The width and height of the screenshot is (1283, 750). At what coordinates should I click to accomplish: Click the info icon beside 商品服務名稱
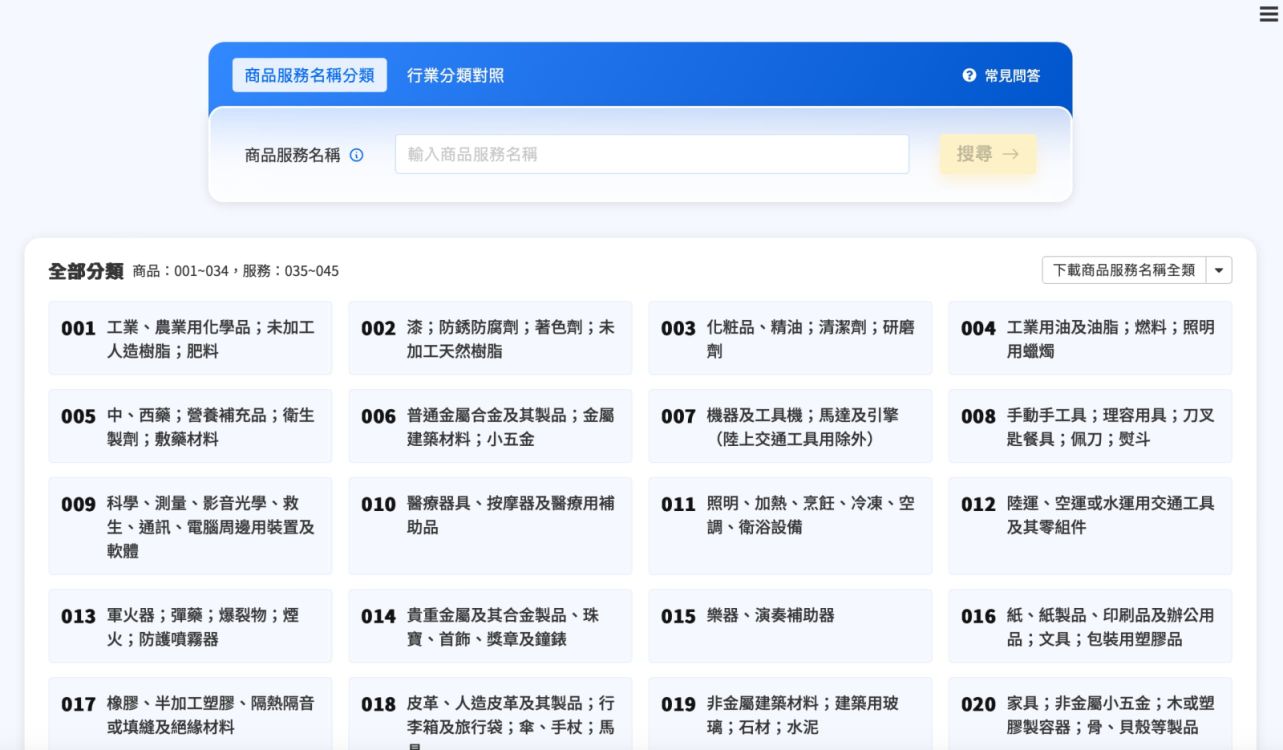coord(357,155)
